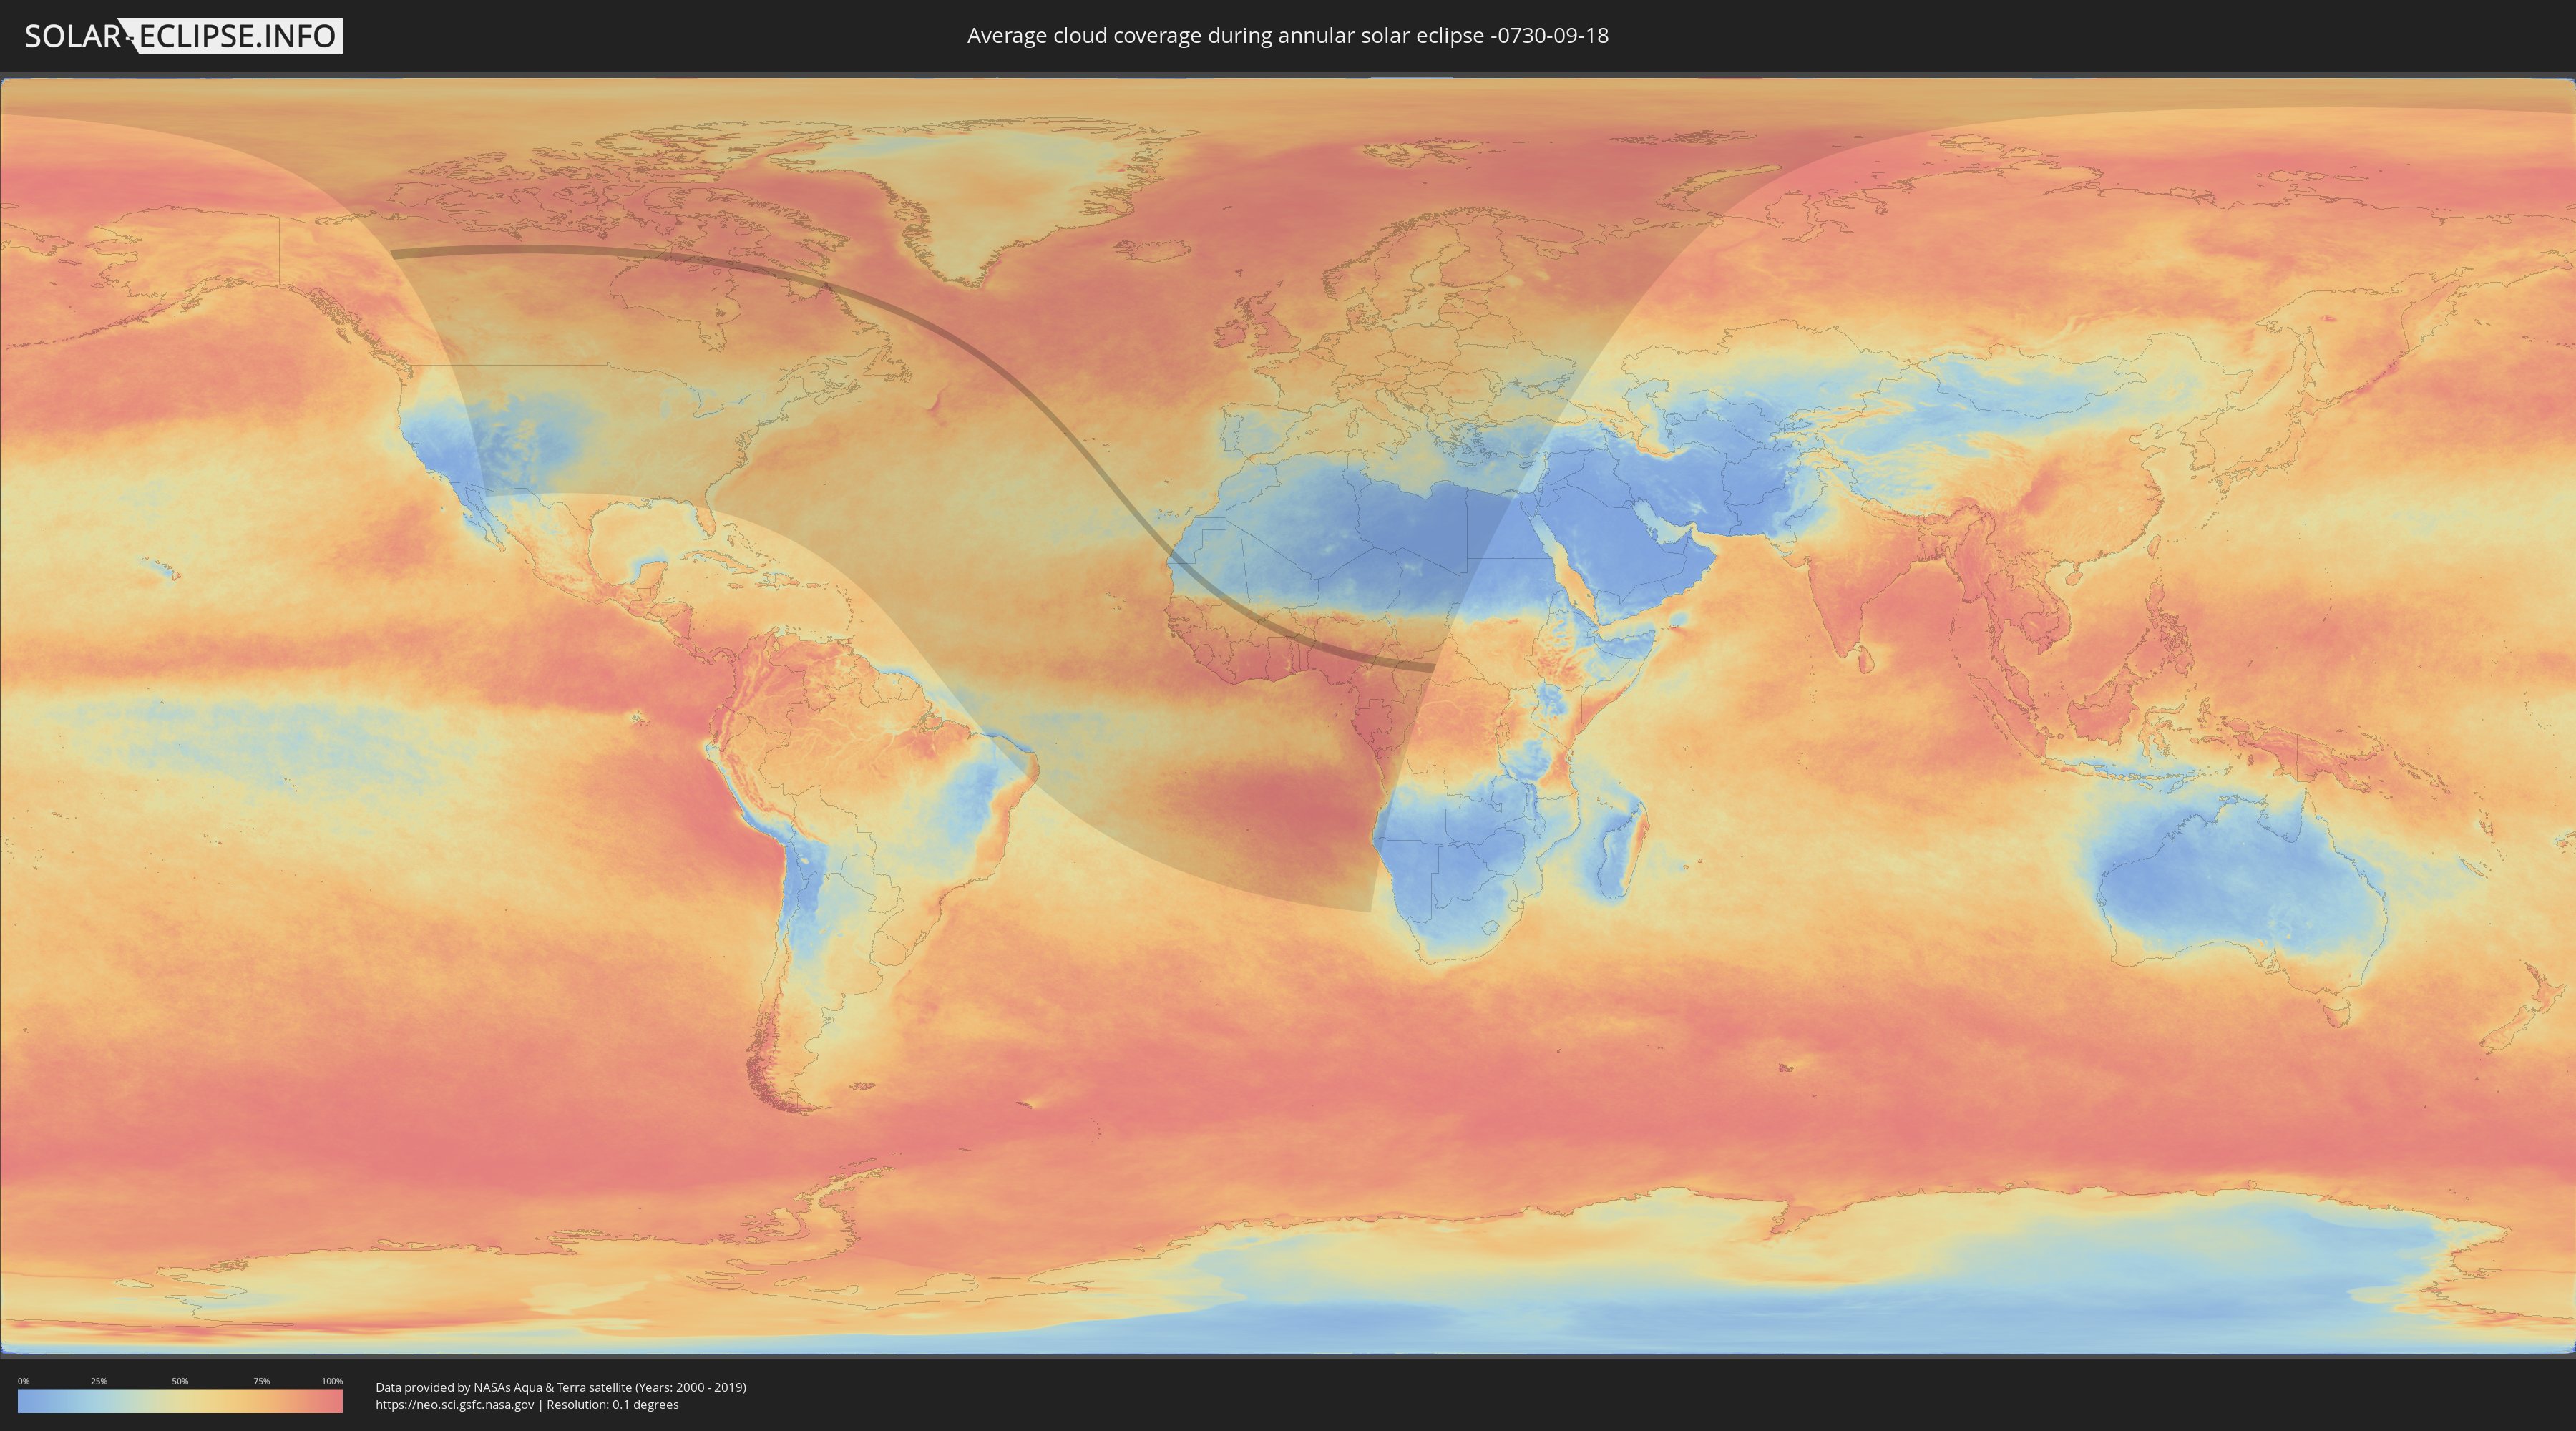Click the 75% legend label

(x=261, y=1381)
